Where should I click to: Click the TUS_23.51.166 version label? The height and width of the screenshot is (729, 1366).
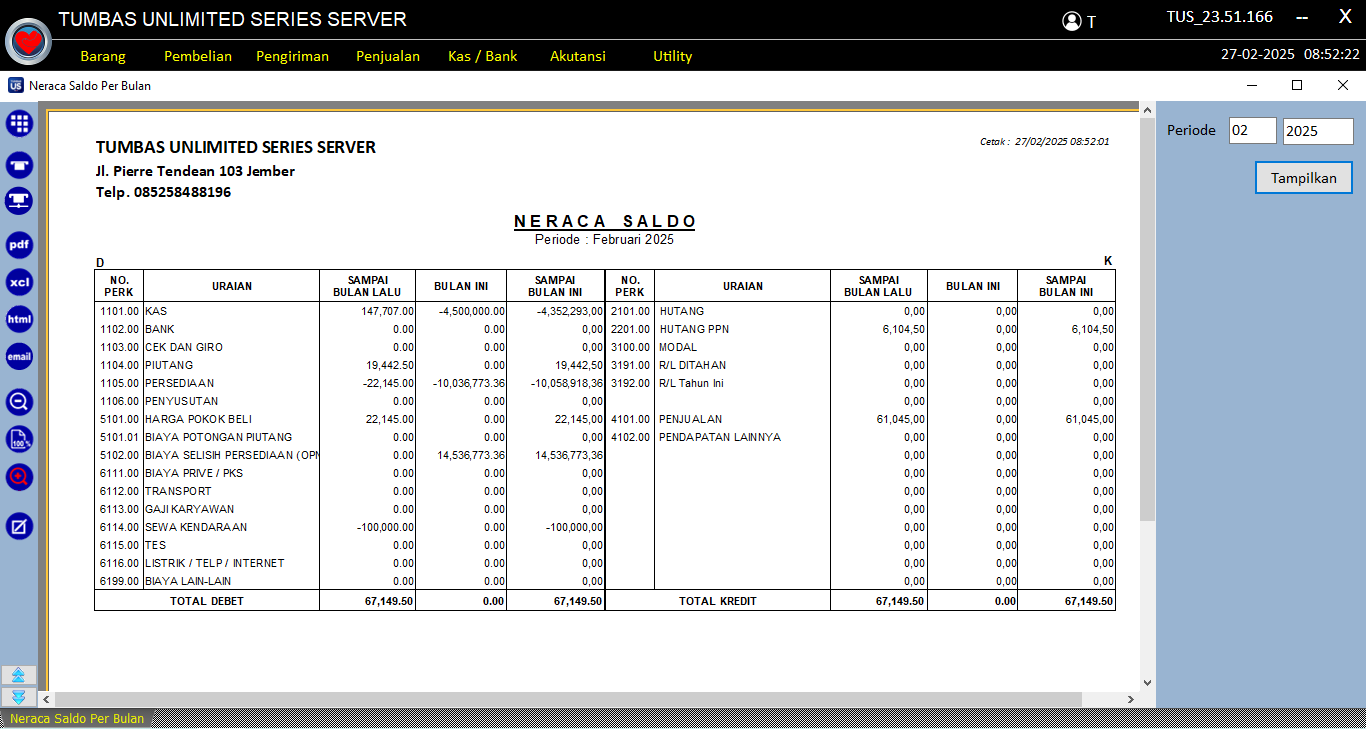pyautogui.click(x=1219, y=17)
